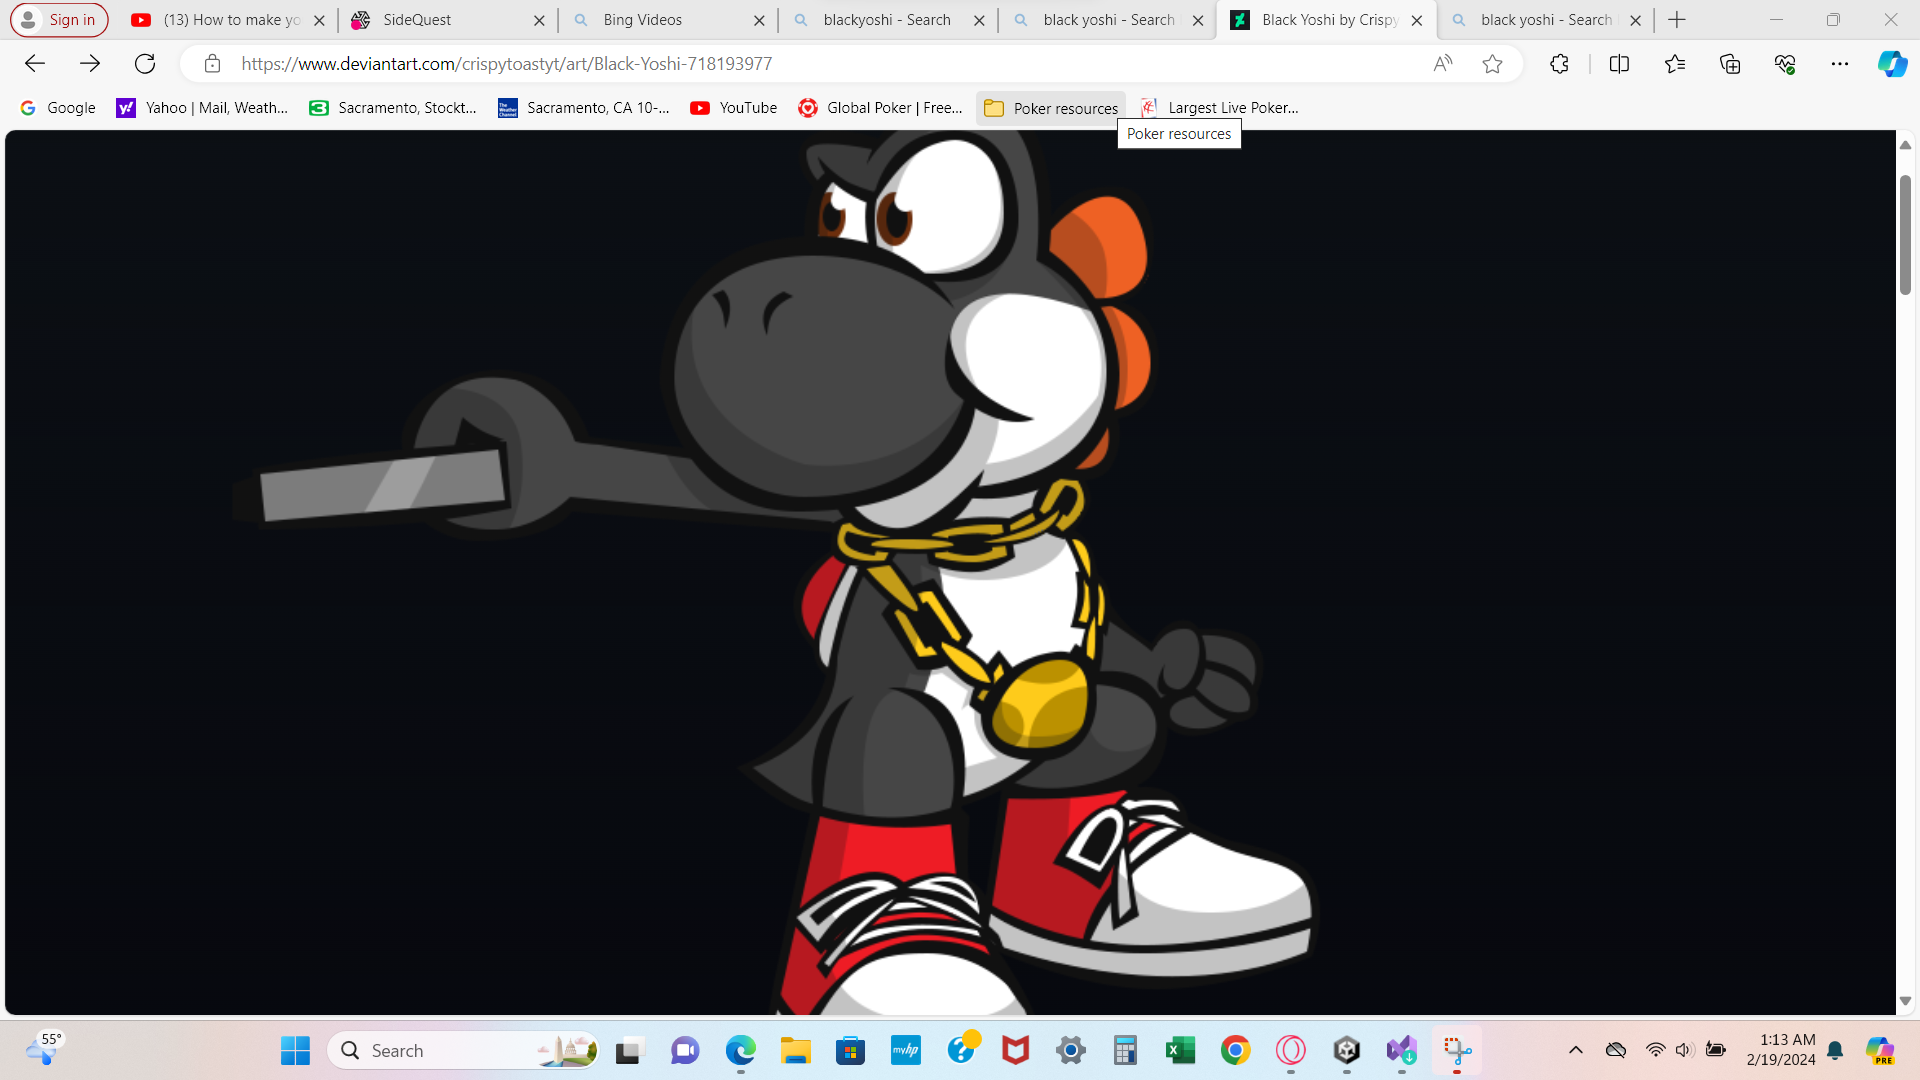Image resolution: width=1920 pixels, height=1080 pixels.
Task: Toggle the favorites star for this page
Action: coord(1492,63)
